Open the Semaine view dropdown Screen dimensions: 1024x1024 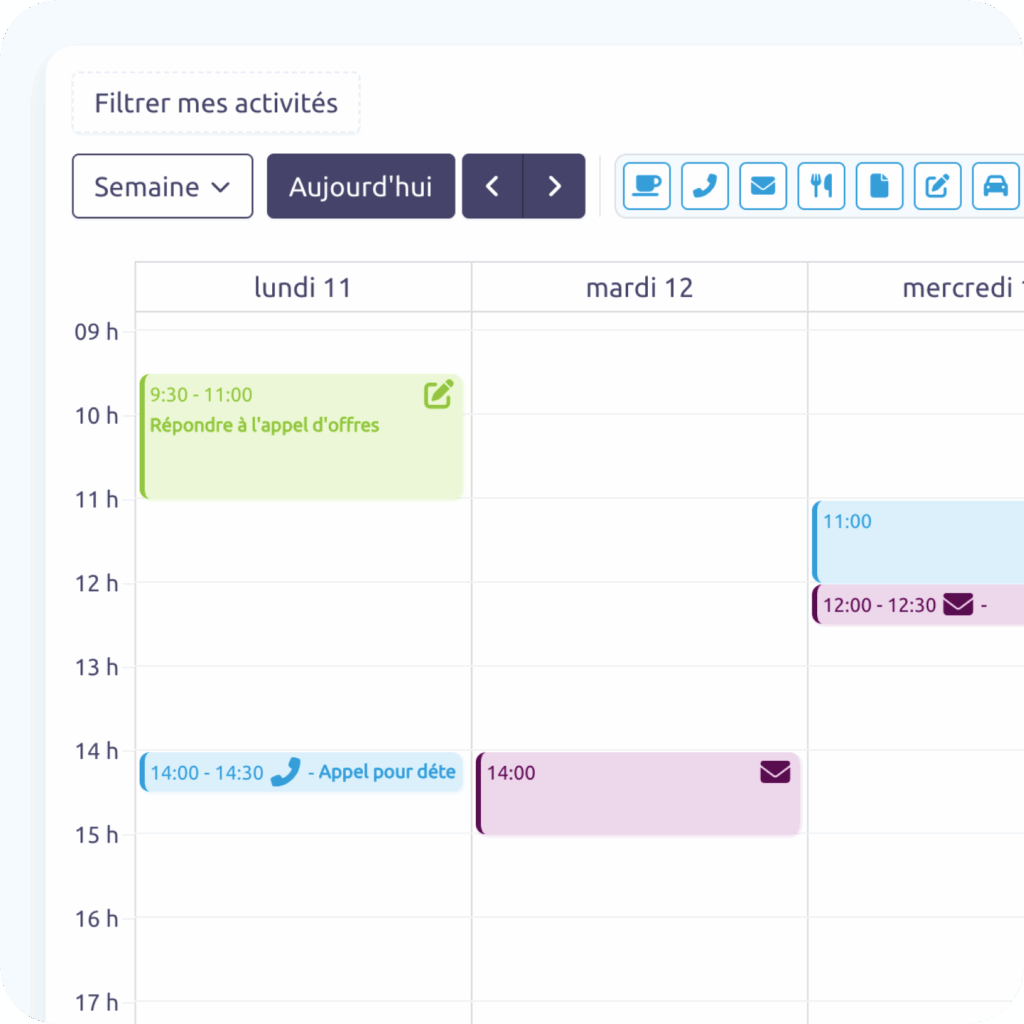162,186
